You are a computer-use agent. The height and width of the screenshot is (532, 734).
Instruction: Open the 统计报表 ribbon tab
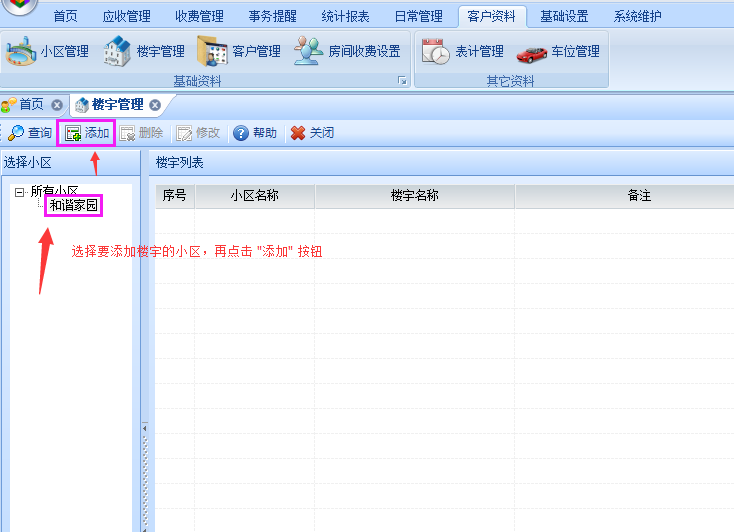345,16
